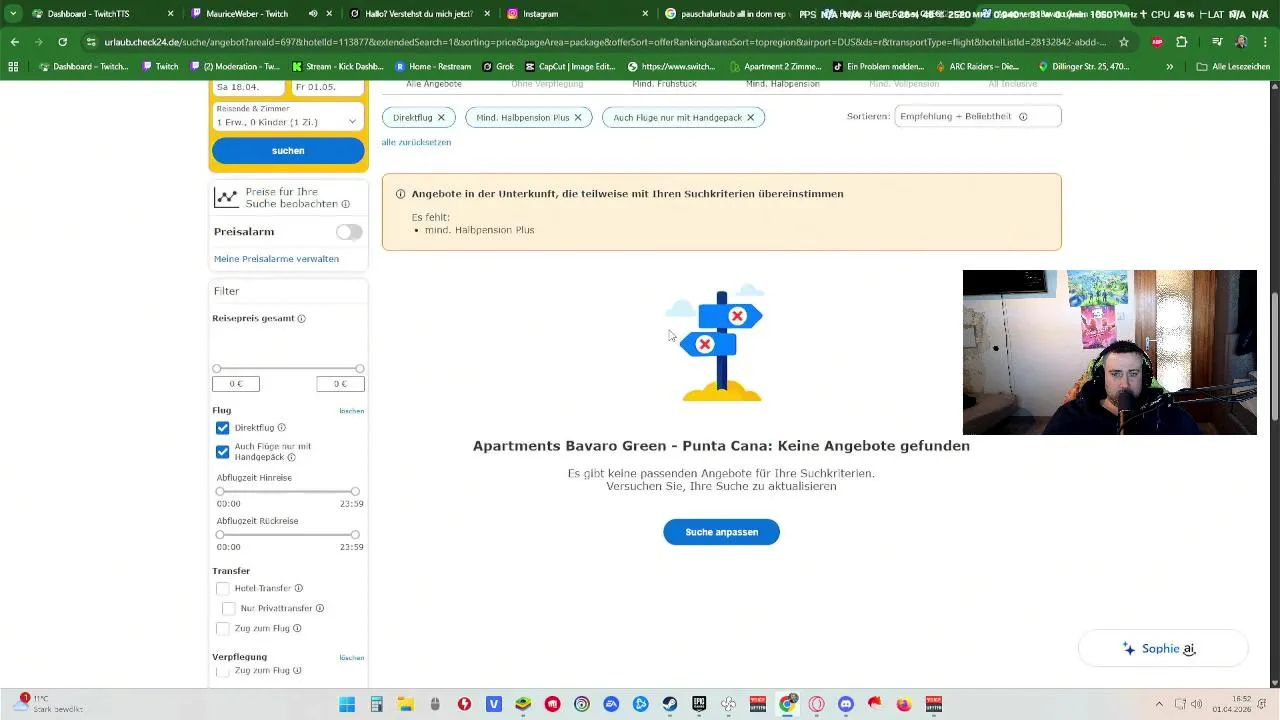Click the minimum price 0 € field
This screenshot has width=1280, height=720.
pyautogui.click(x=236, y=384)
